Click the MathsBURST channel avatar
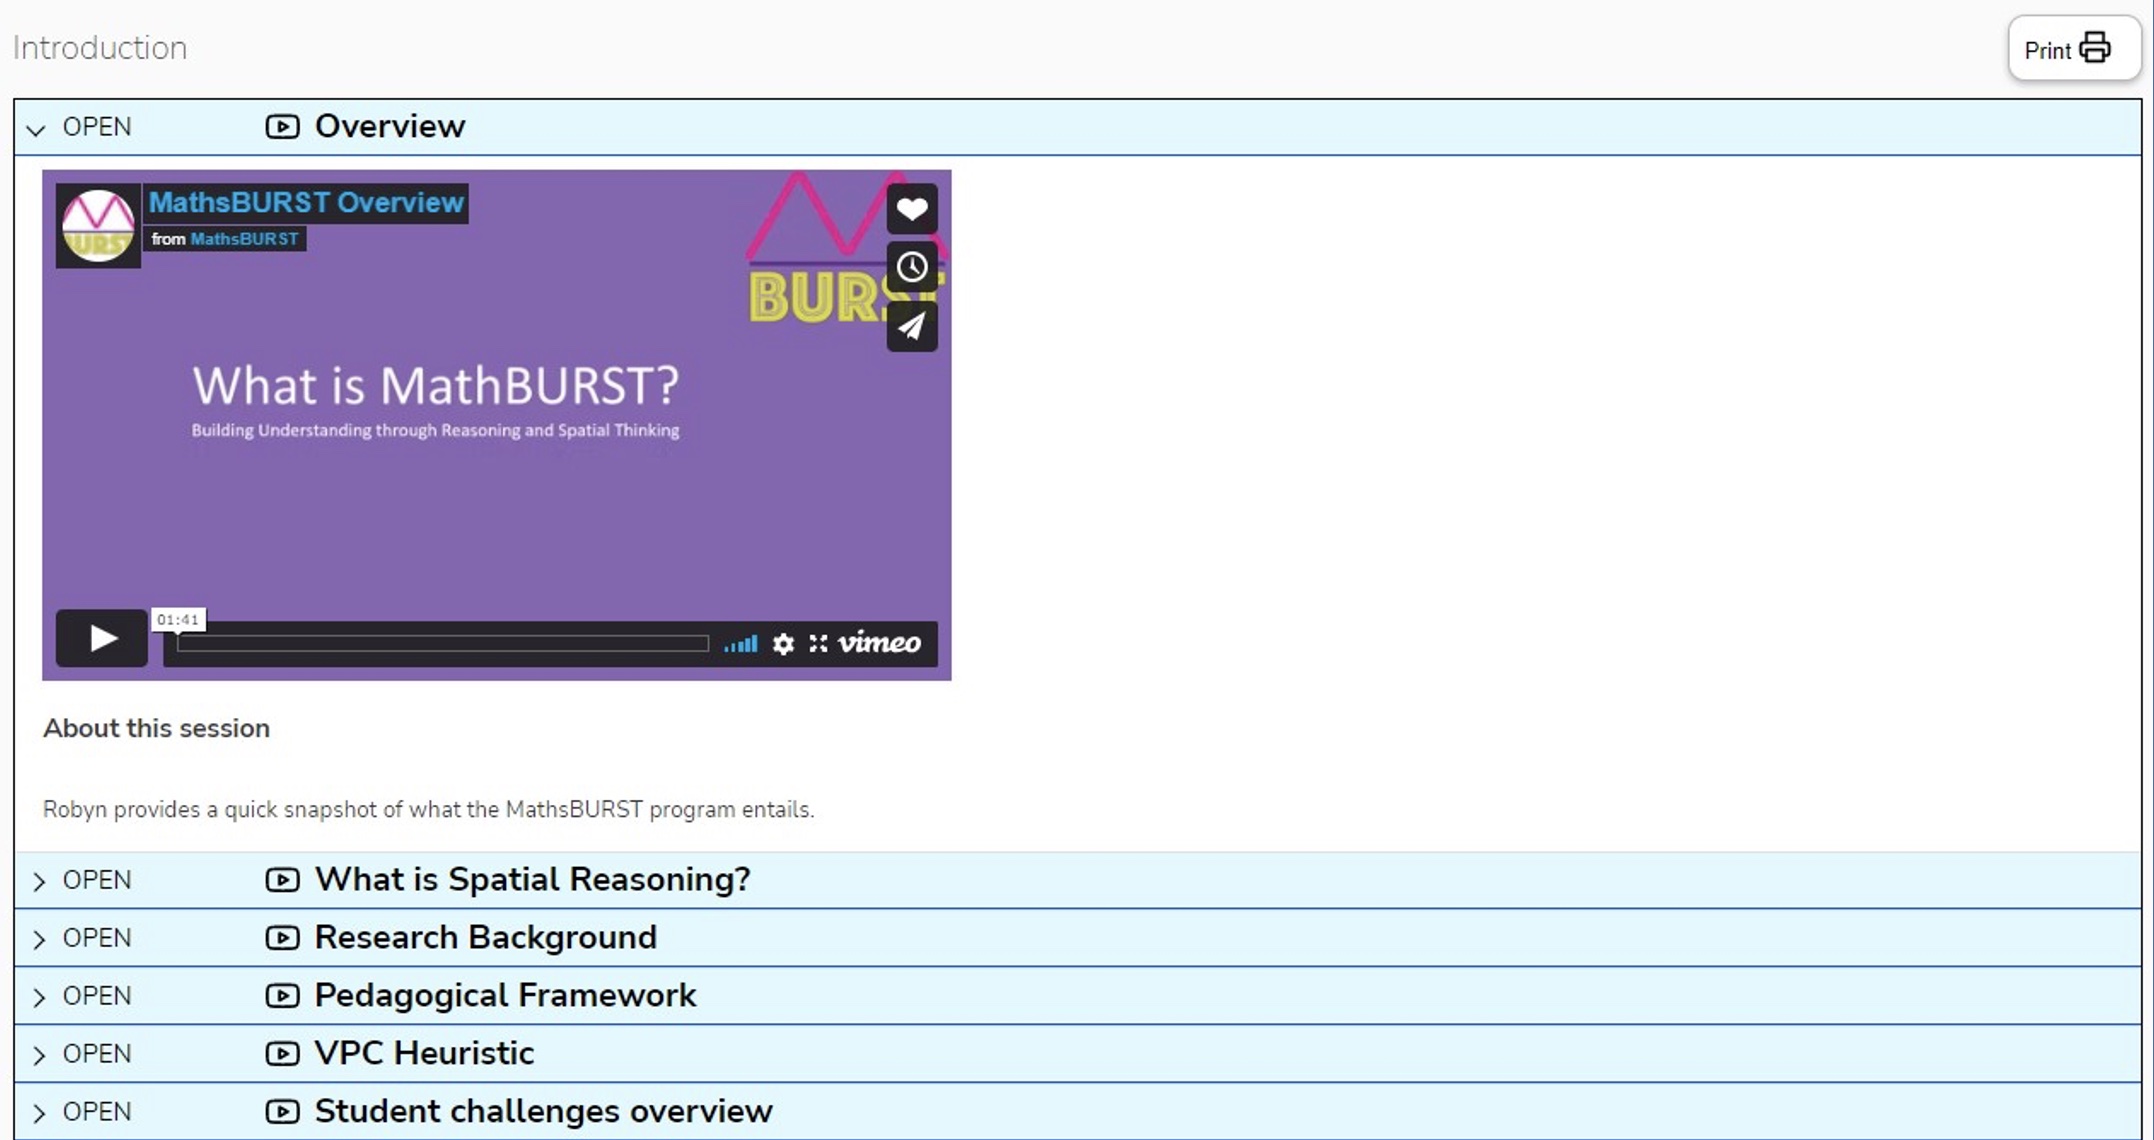Image resolution: width=2154 pixels, height=1140 pixels. (x=98, y=226)
